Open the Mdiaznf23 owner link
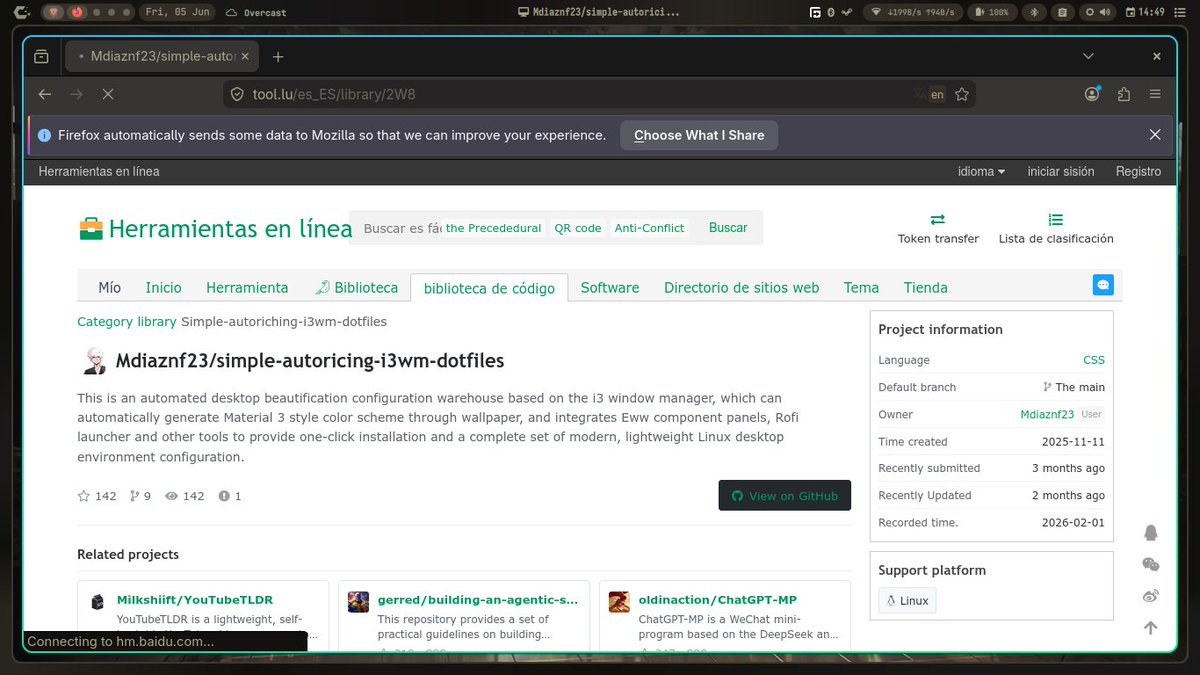This screenshot has height=675, width=1200. (x=1047, y=414)
